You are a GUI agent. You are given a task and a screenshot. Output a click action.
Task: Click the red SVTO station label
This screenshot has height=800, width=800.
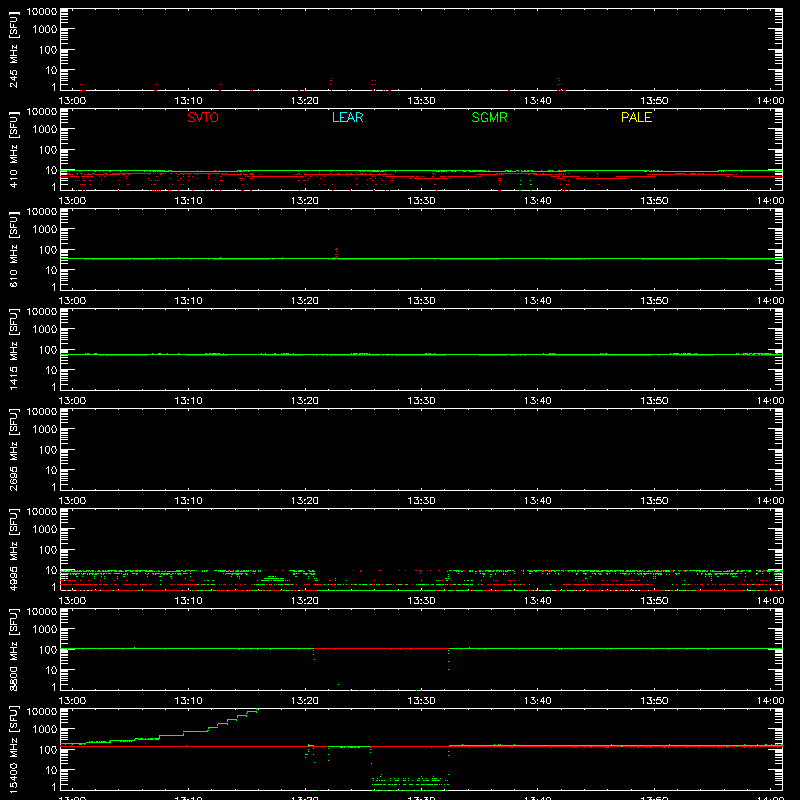203,117
